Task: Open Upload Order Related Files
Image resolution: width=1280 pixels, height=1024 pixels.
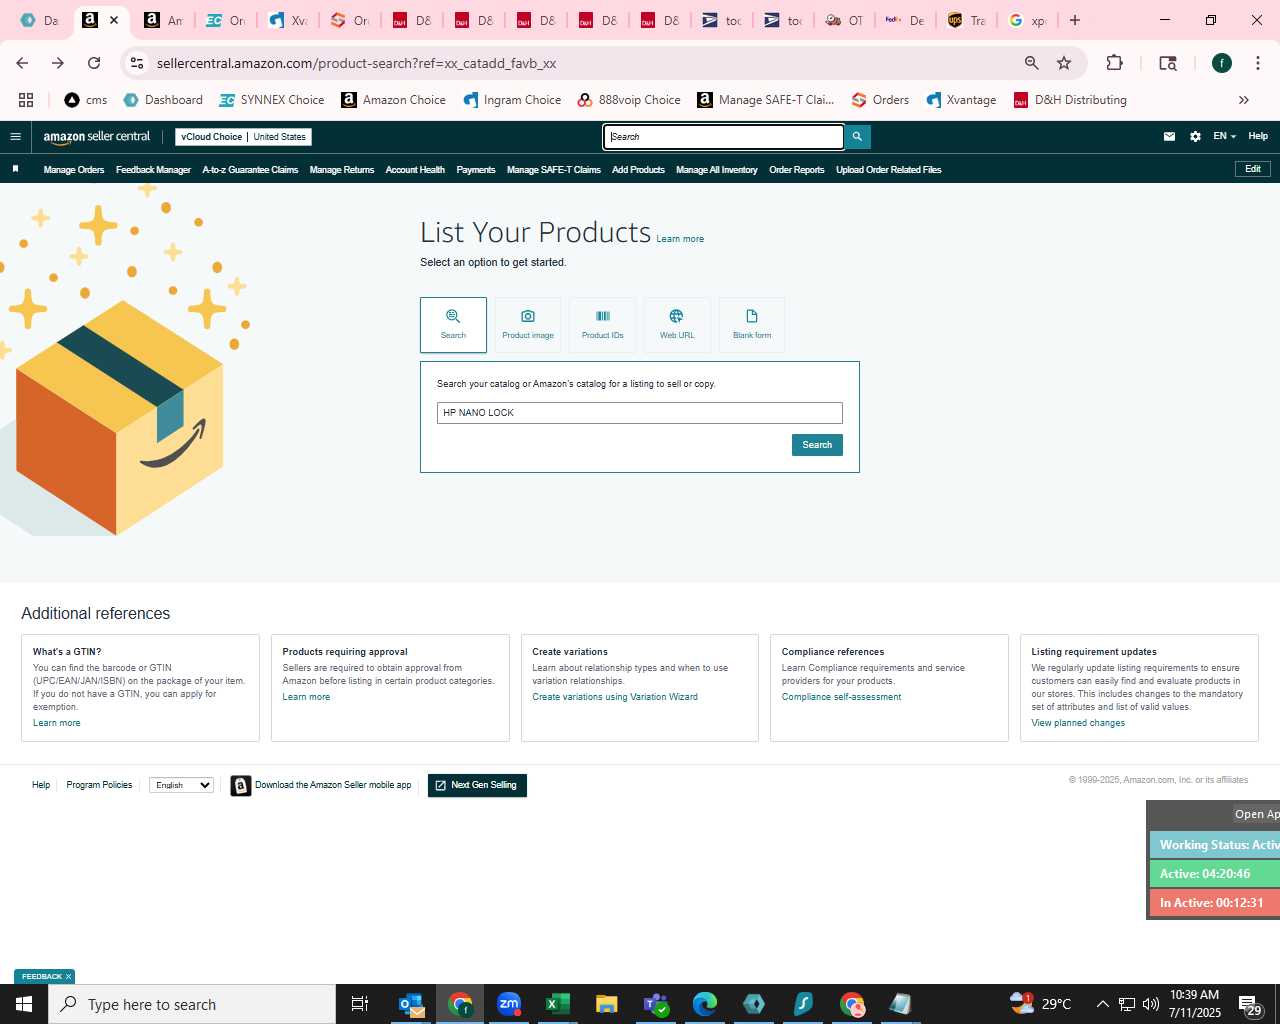Action: [x=889, y=170]
